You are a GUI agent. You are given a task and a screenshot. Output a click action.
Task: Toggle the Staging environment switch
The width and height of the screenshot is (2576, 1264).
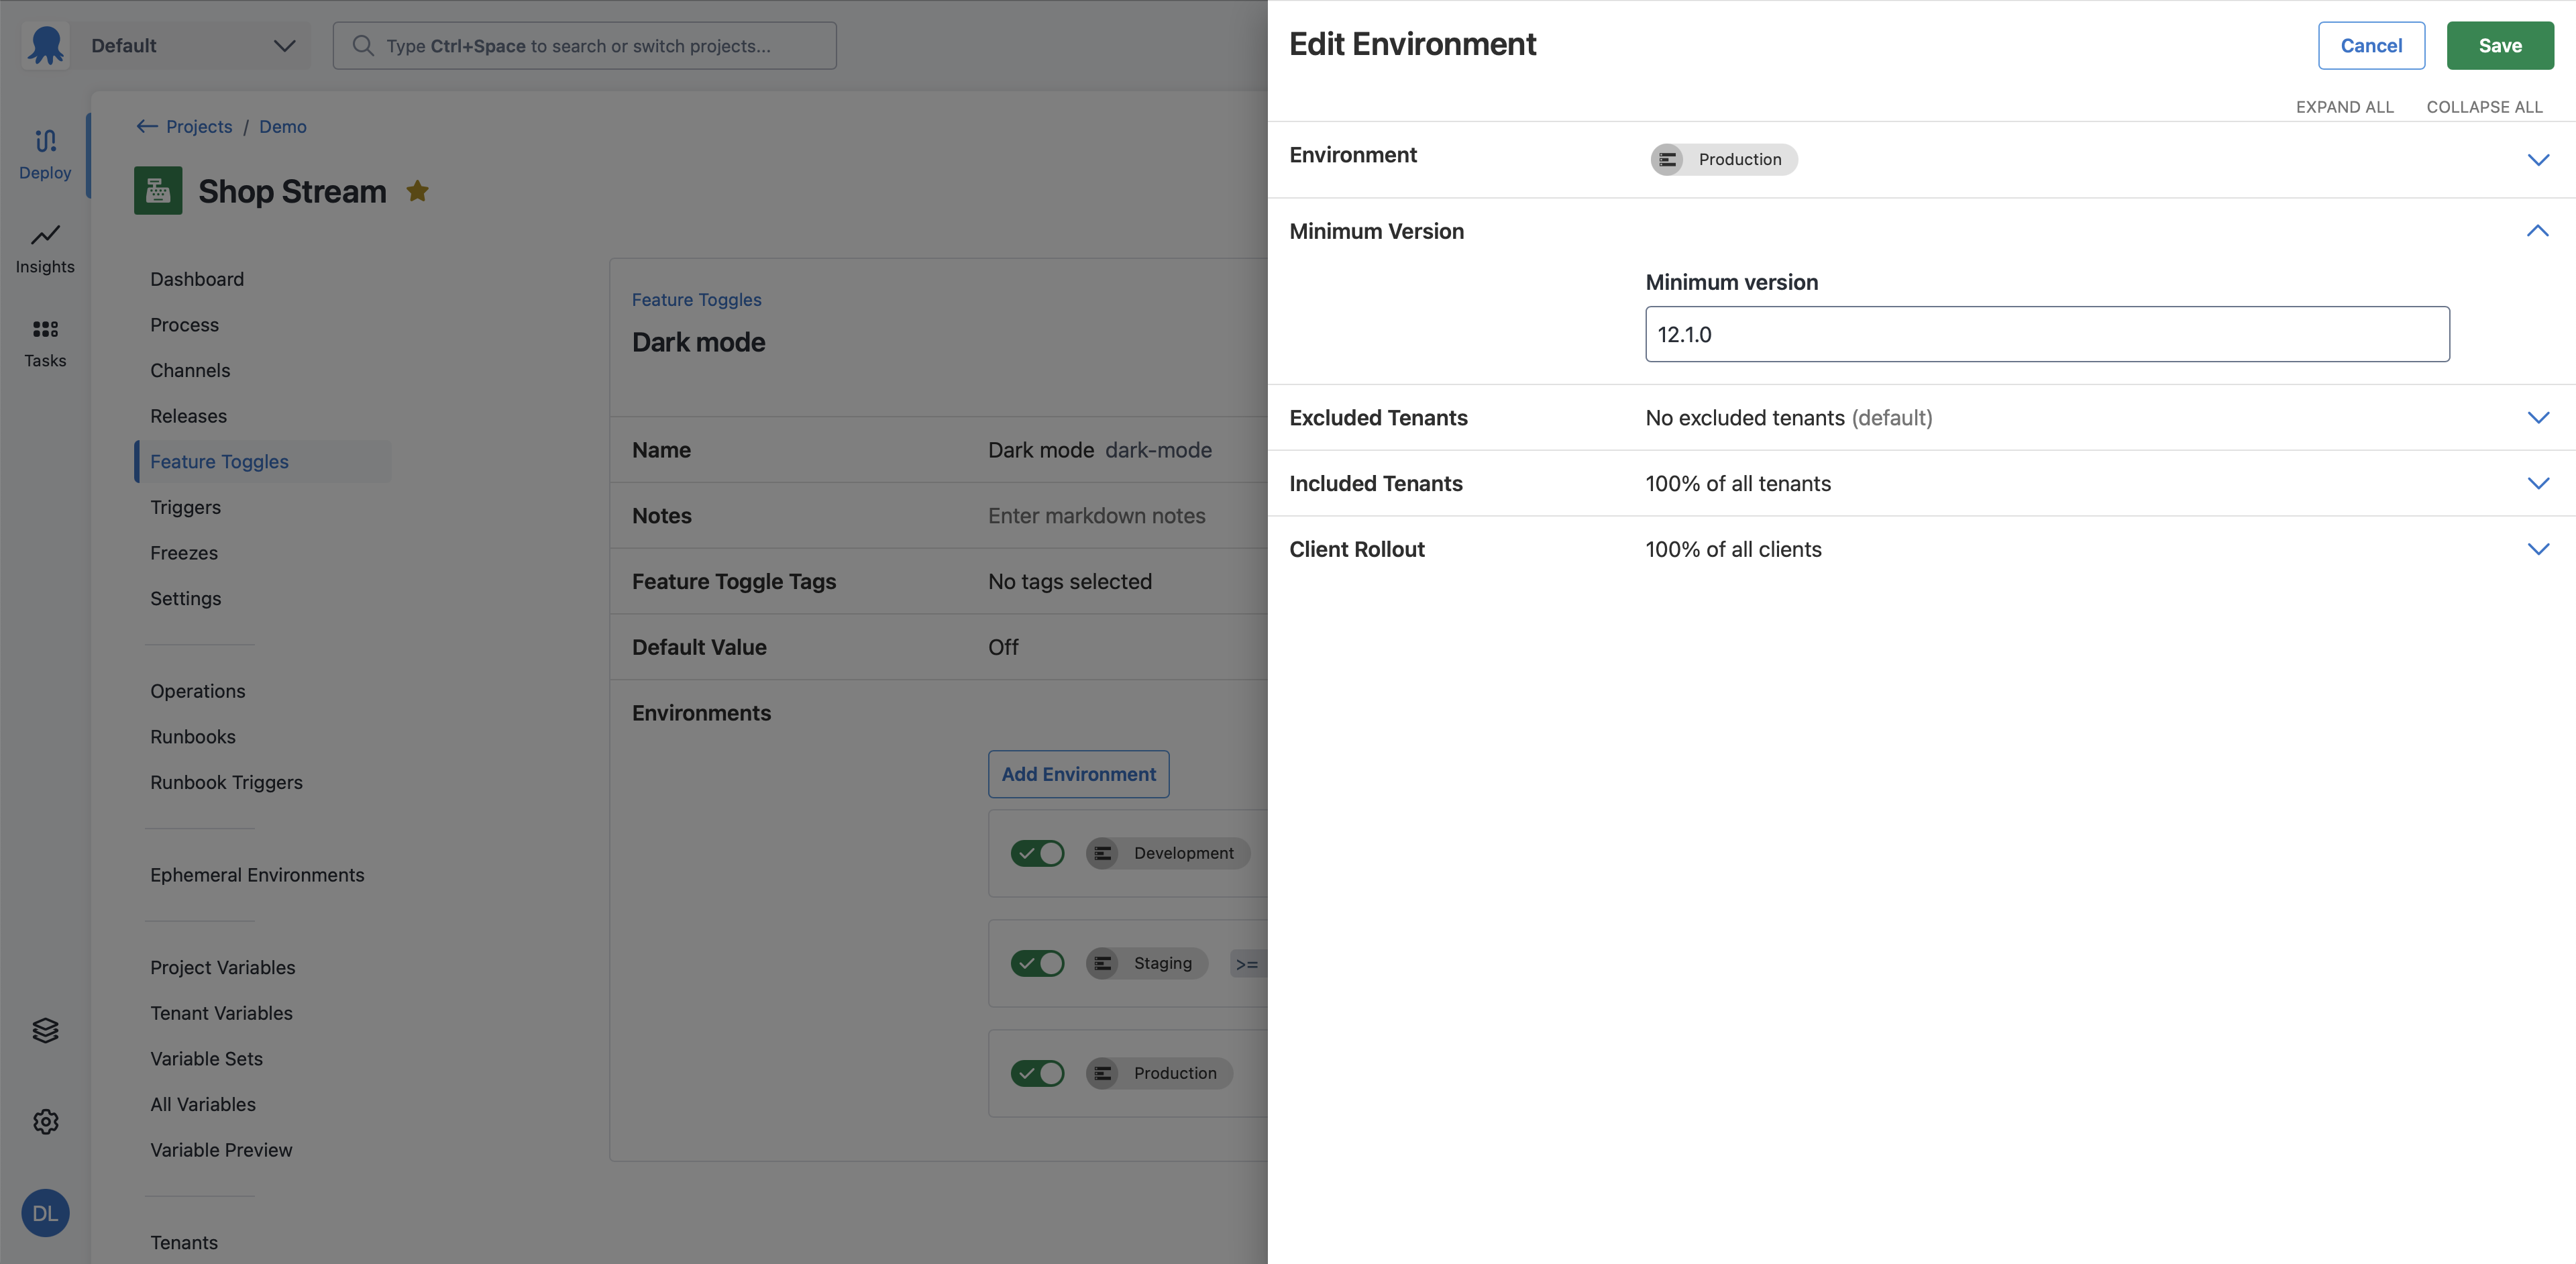coord(1037,963)
